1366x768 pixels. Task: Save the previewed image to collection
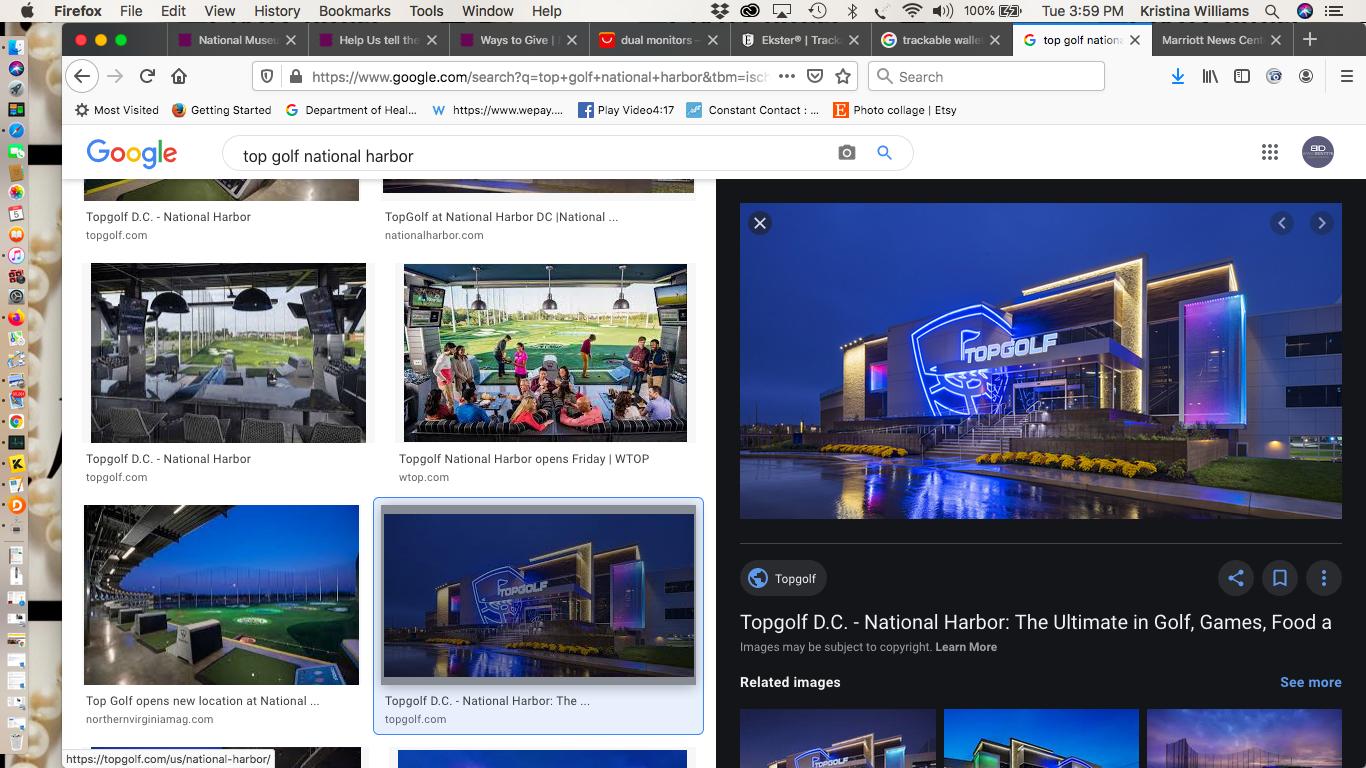[x=1280, y=578]
